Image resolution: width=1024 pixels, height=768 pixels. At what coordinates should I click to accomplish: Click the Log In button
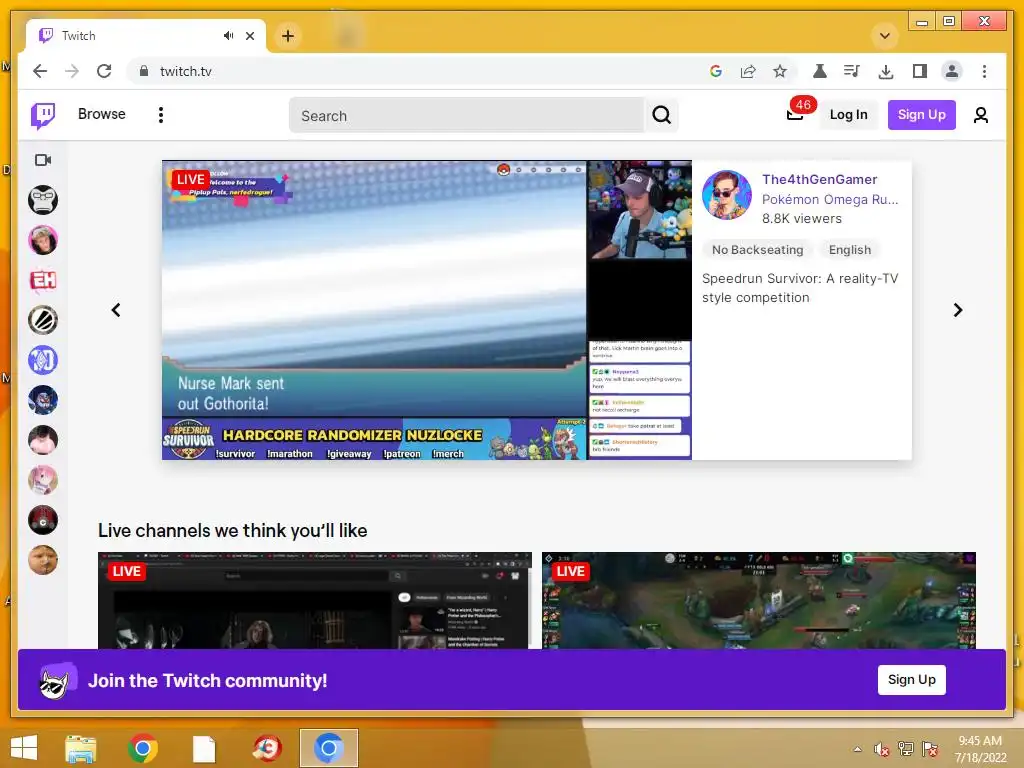pos(848,115)
